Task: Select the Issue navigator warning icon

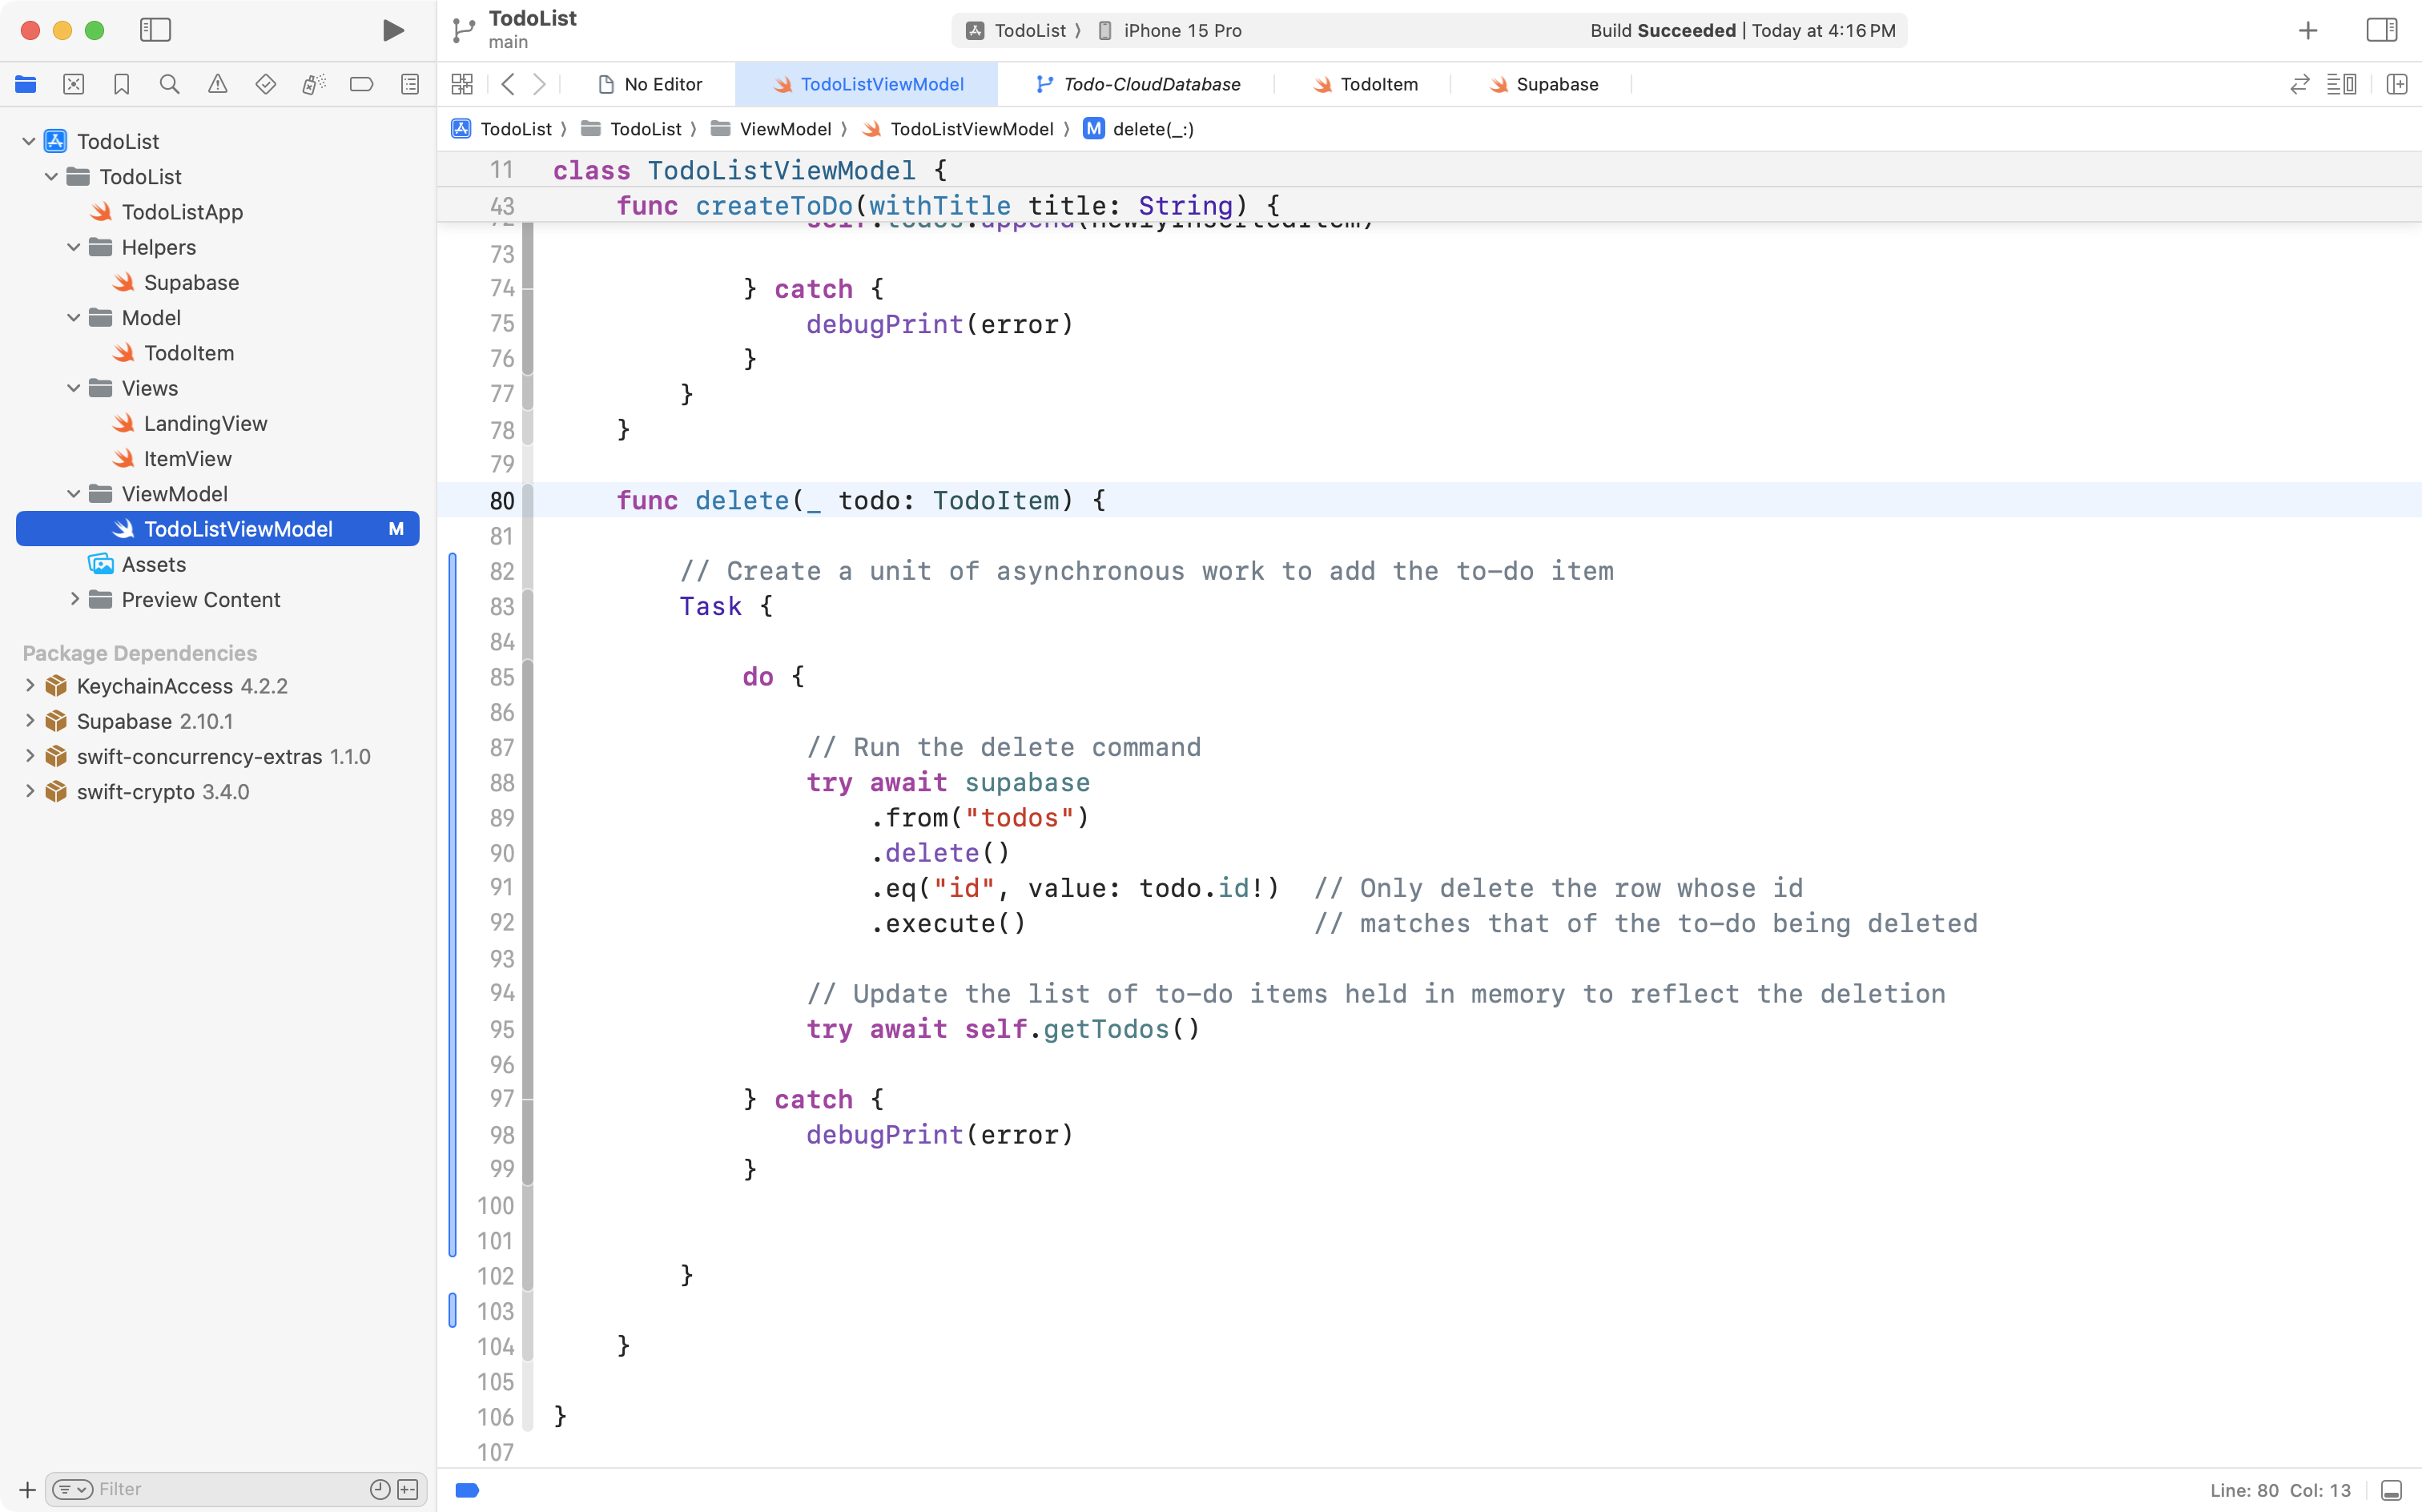Action: [217, 84]
